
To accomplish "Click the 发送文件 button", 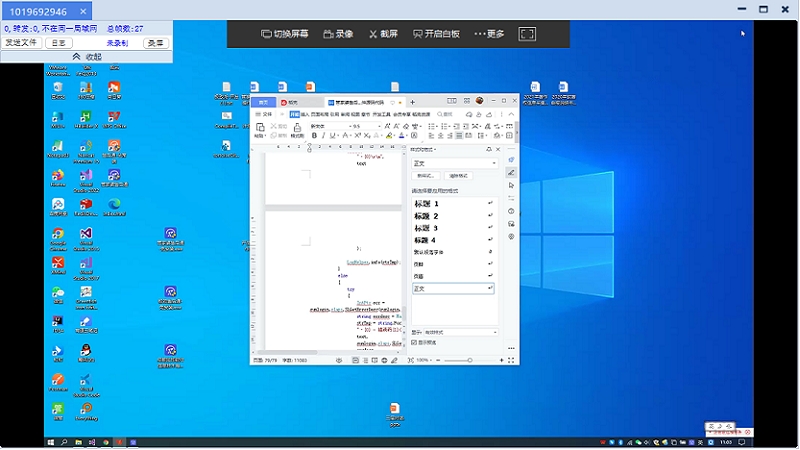I will pos(21,43).
